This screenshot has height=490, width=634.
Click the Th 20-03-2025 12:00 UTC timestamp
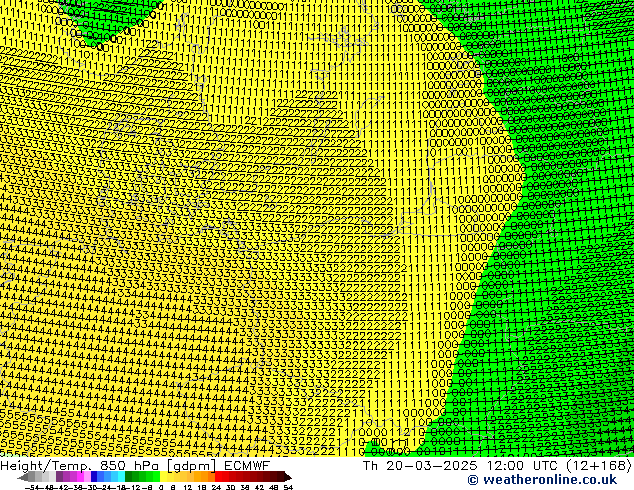[x=497, y=465]
